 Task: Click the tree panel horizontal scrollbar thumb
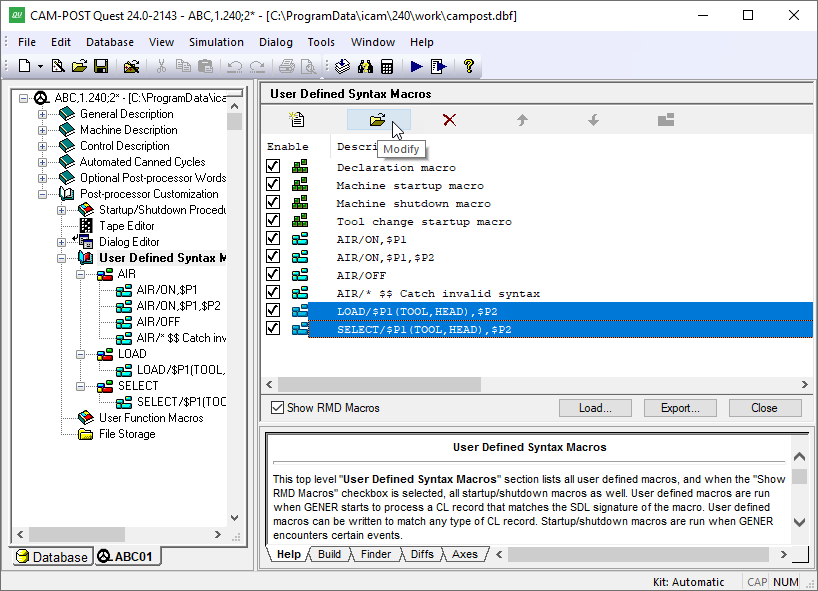tap(77, 535)
